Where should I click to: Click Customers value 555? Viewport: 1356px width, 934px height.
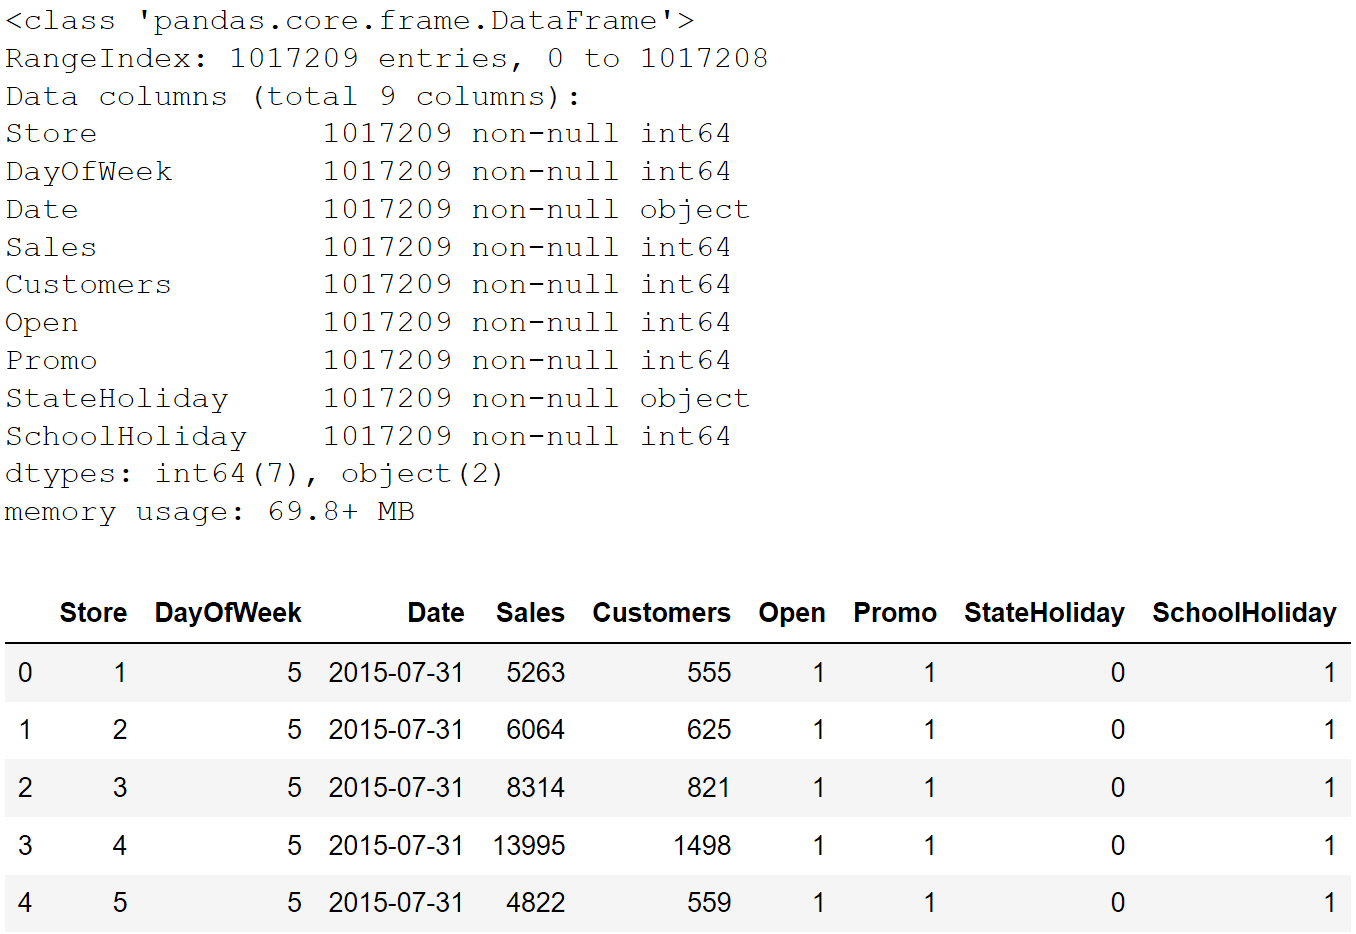pyautogui.click(x=709, y=673)
